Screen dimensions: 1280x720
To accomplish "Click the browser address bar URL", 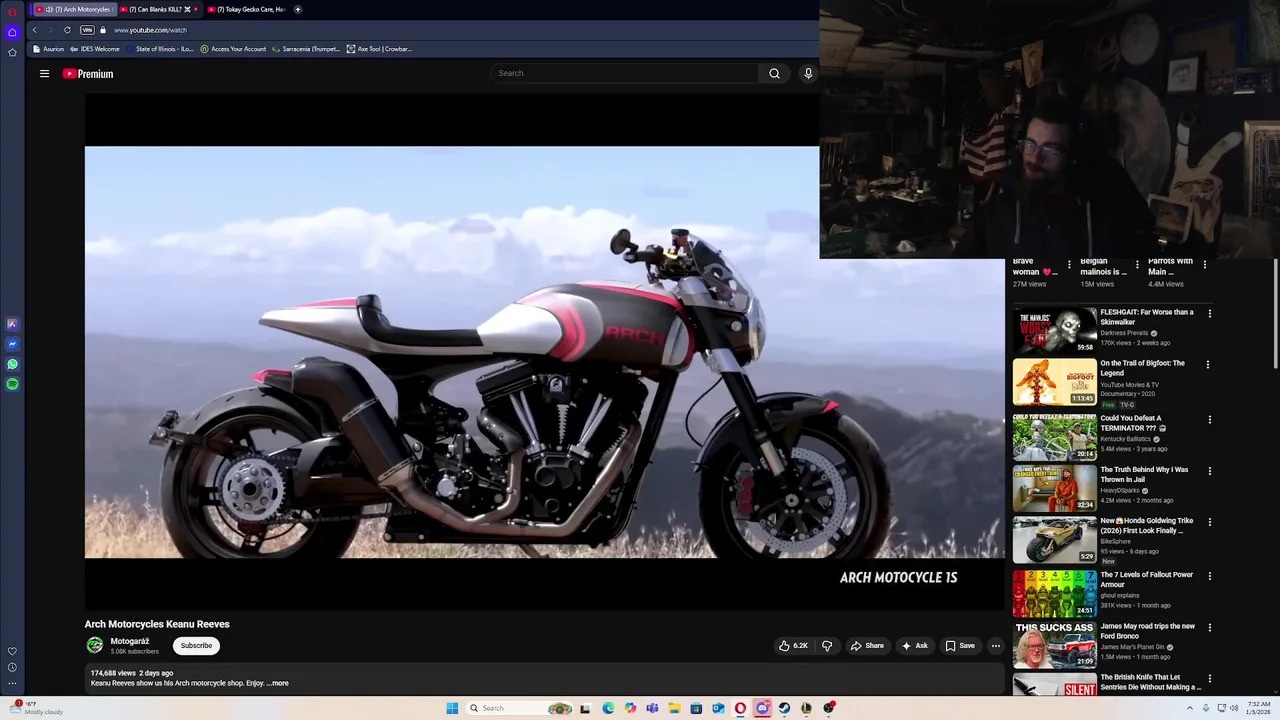I will (x=150, y=30).
